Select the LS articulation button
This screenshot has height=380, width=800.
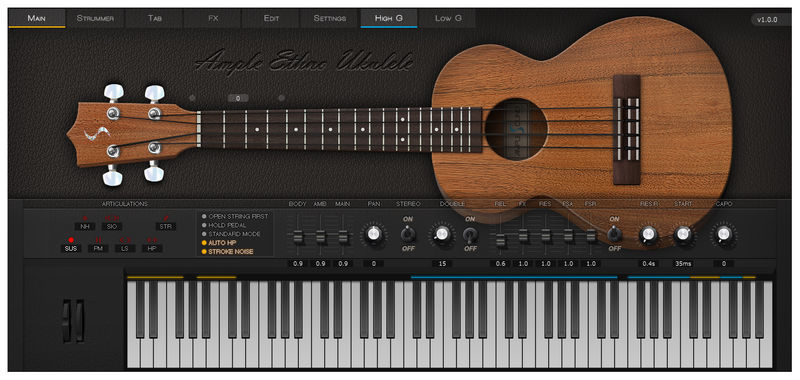coord(125,248)
